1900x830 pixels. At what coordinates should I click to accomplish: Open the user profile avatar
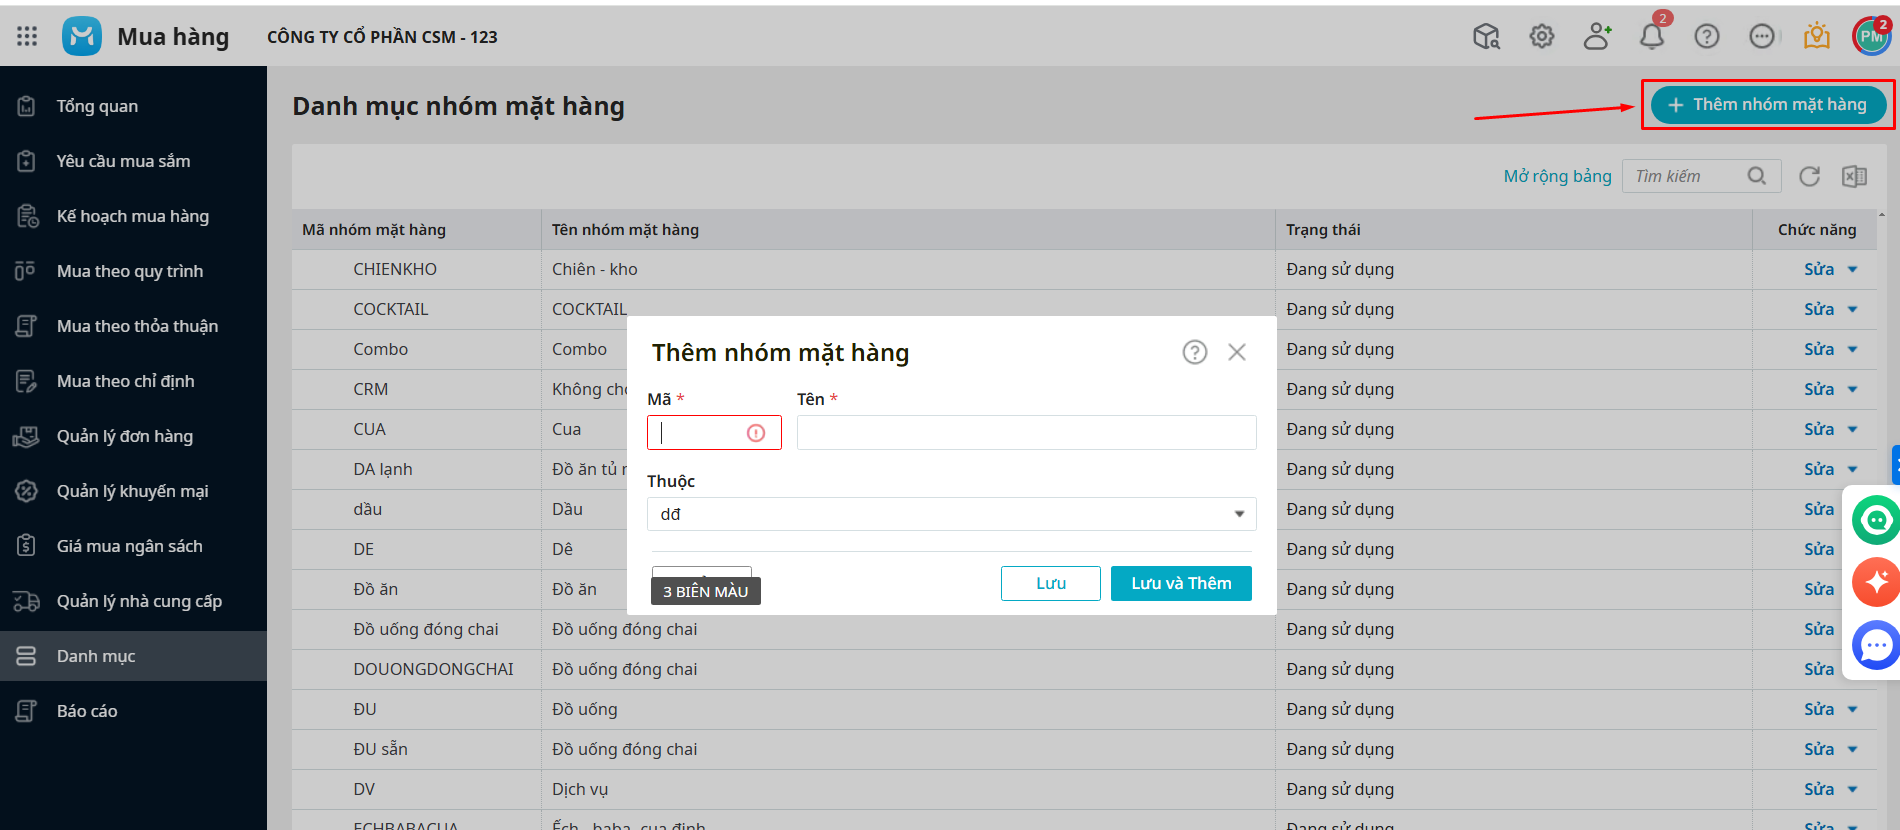1871,36
